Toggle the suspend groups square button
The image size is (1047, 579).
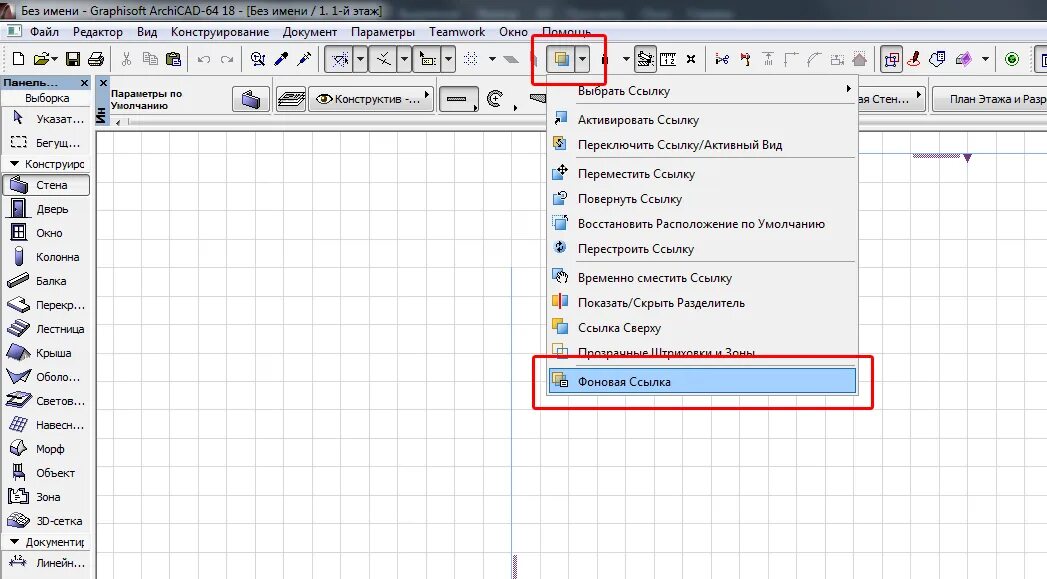click(891, 59)
